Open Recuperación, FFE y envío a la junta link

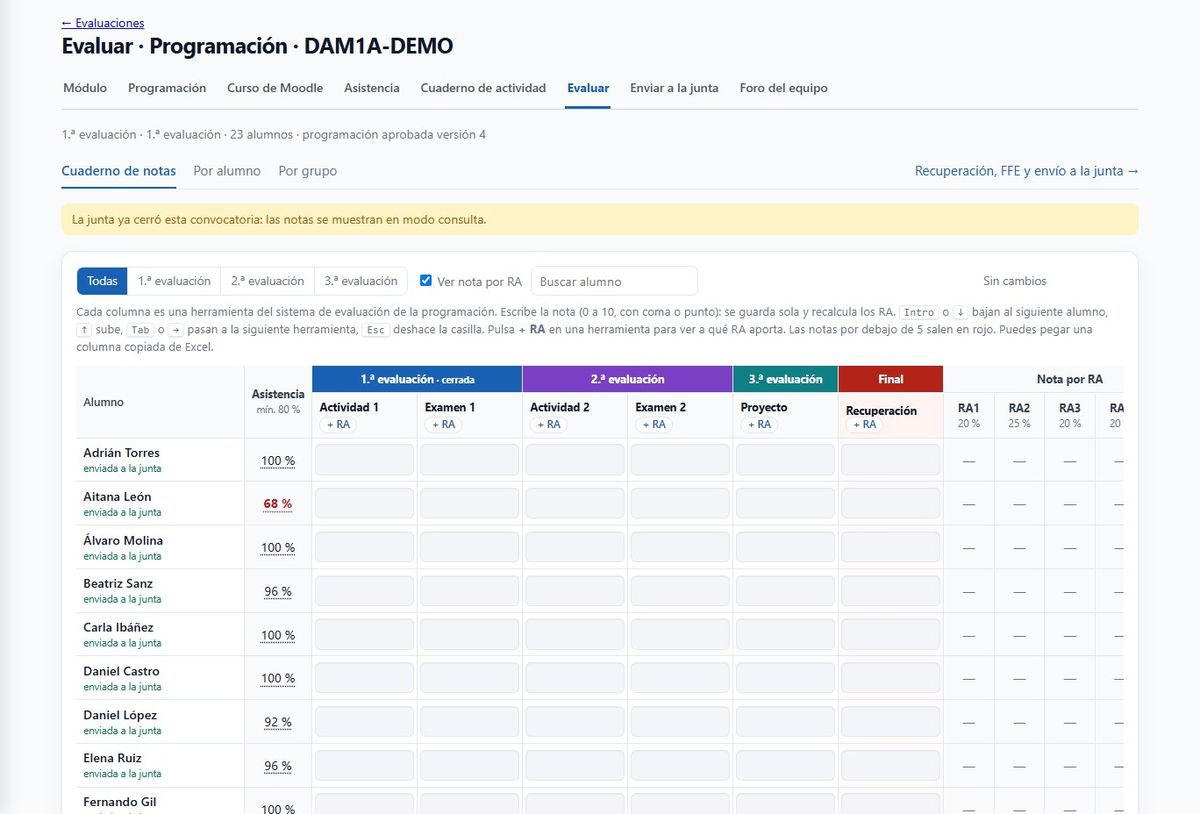(x=1027, y=171)
